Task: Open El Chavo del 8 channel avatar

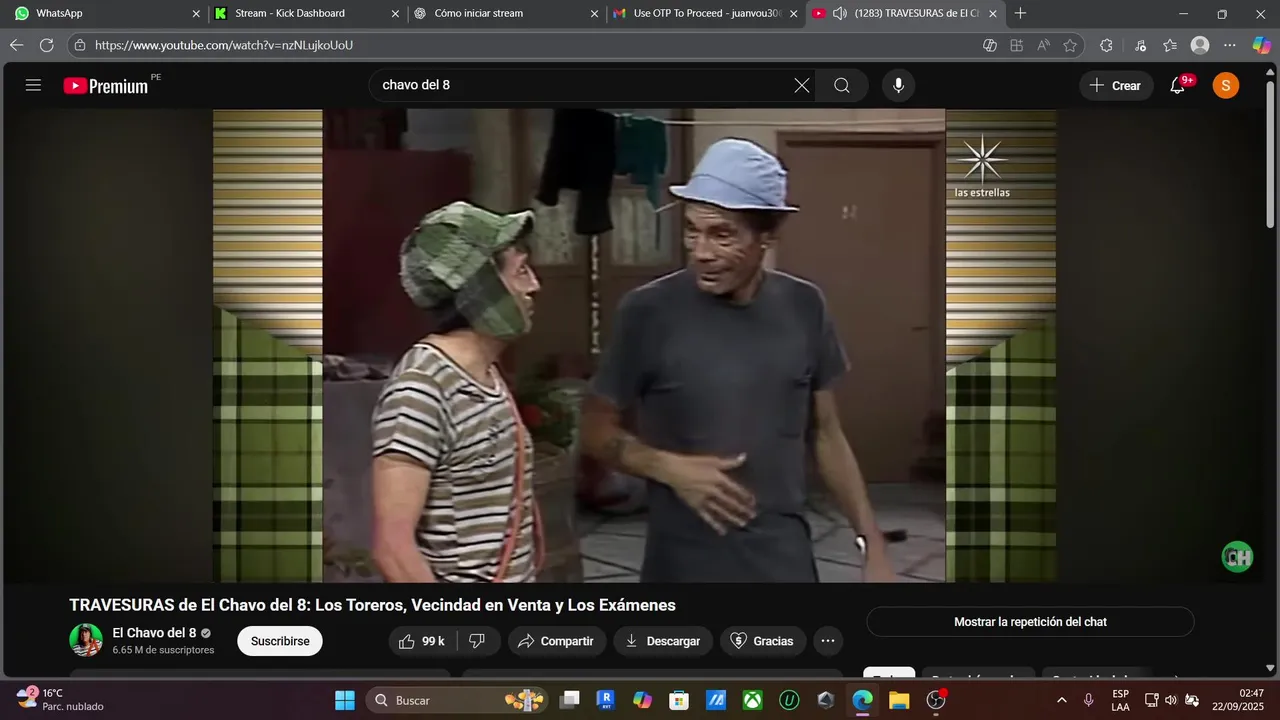Action: click(x=86, y=640)
